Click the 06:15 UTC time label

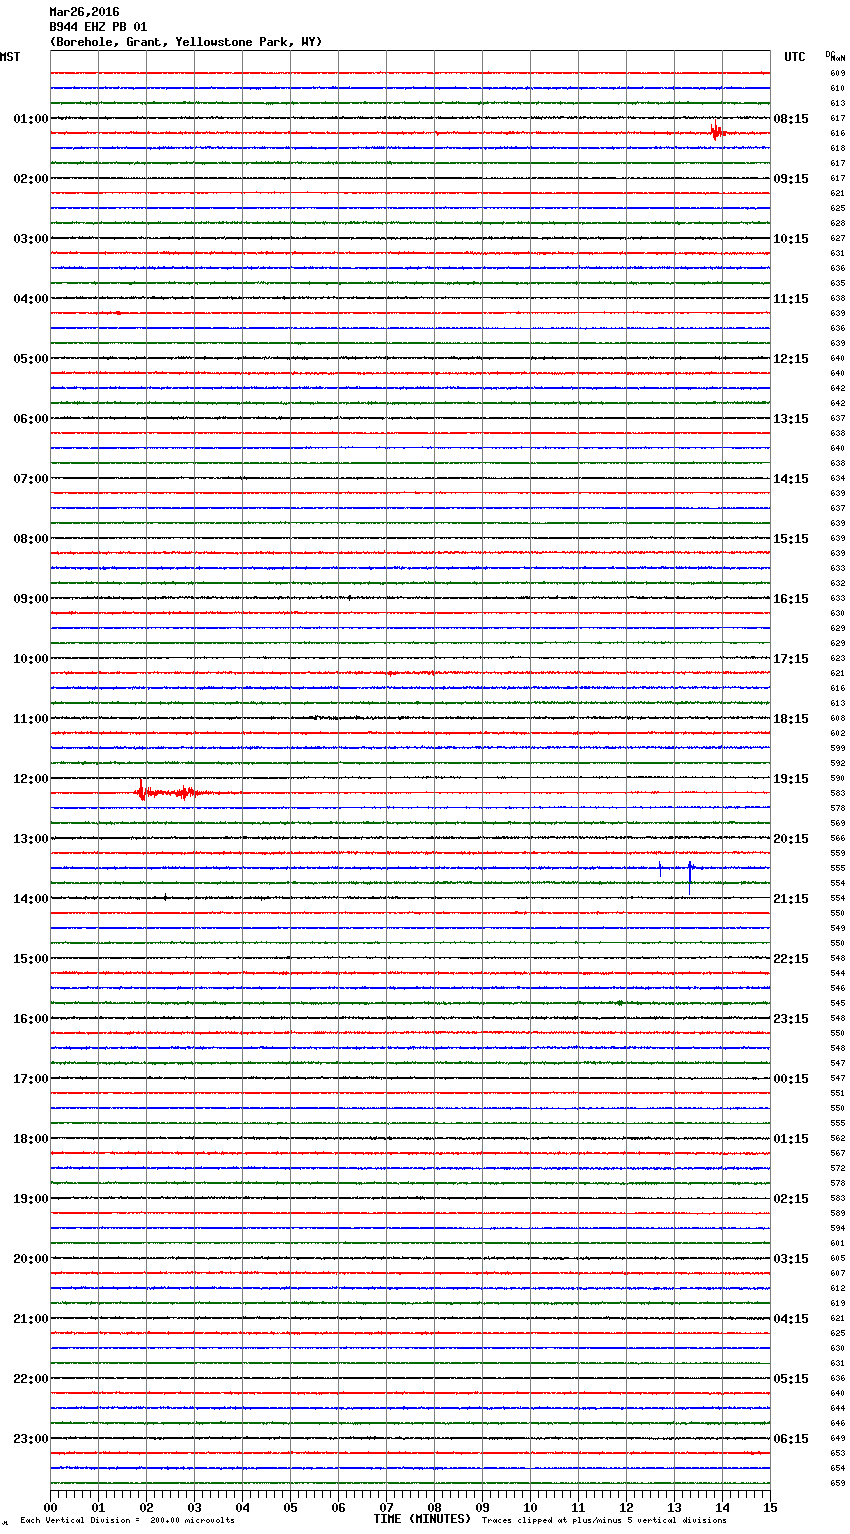(791, 1439)
